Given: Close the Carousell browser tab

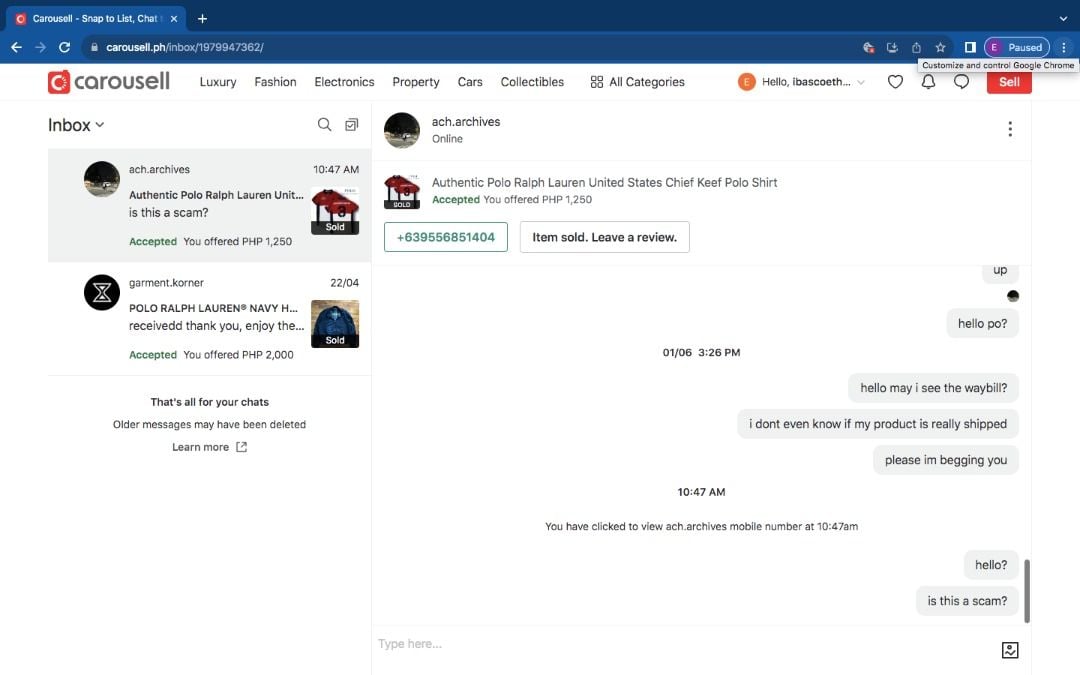Looking at the screenshot, I should 174,19.
